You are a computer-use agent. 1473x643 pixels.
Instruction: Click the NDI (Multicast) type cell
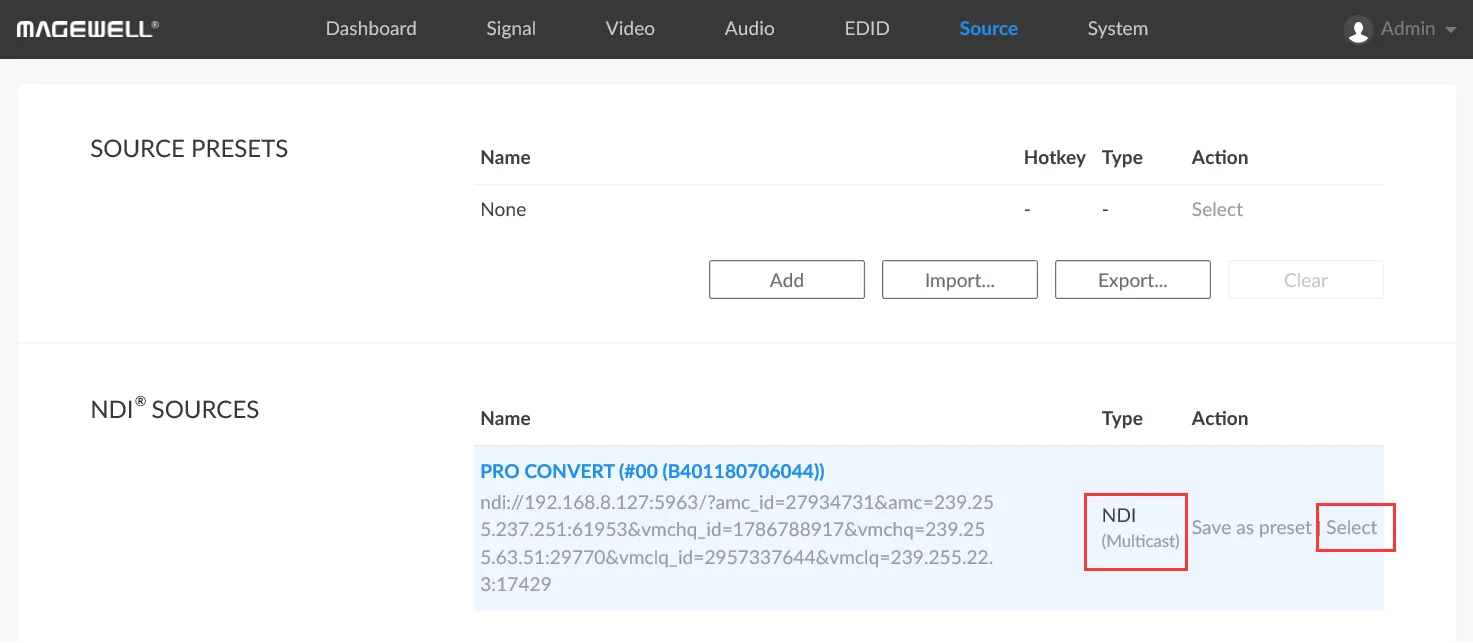click(x=1140, y=528)
